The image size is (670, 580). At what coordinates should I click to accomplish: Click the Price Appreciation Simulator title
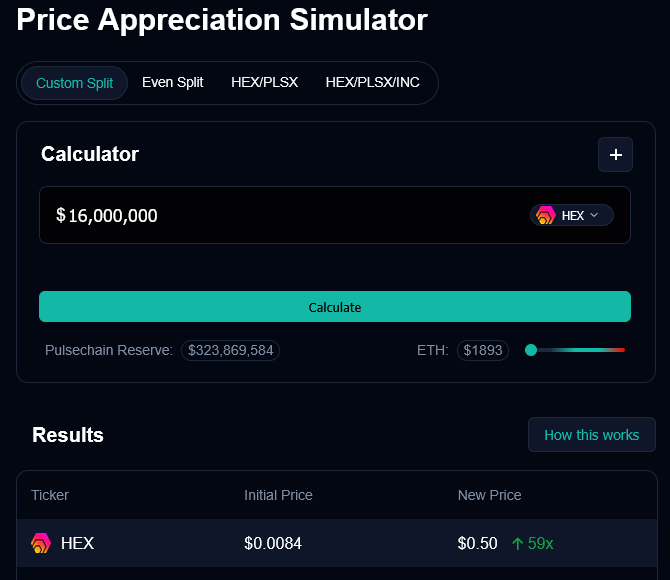(222, 20)
